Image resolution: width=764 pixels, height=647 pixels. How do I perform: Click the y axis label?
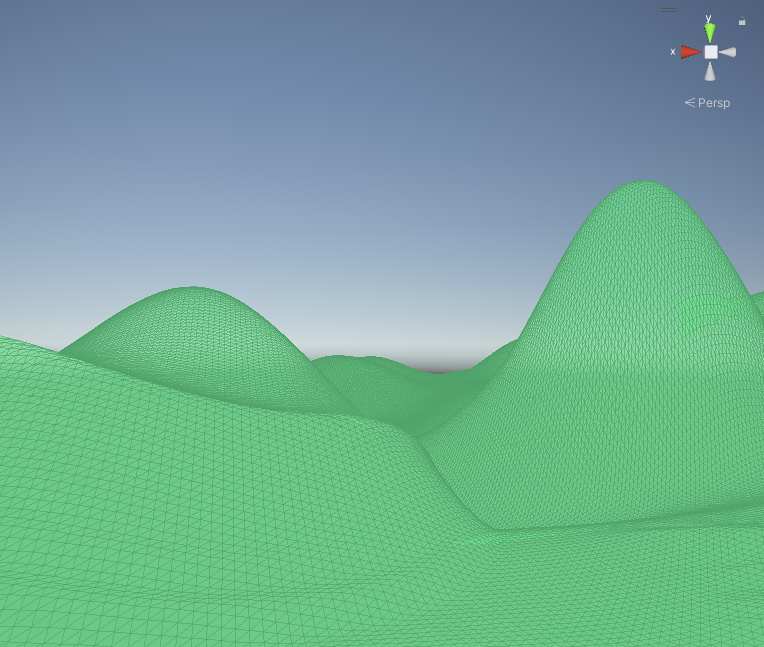708,18
